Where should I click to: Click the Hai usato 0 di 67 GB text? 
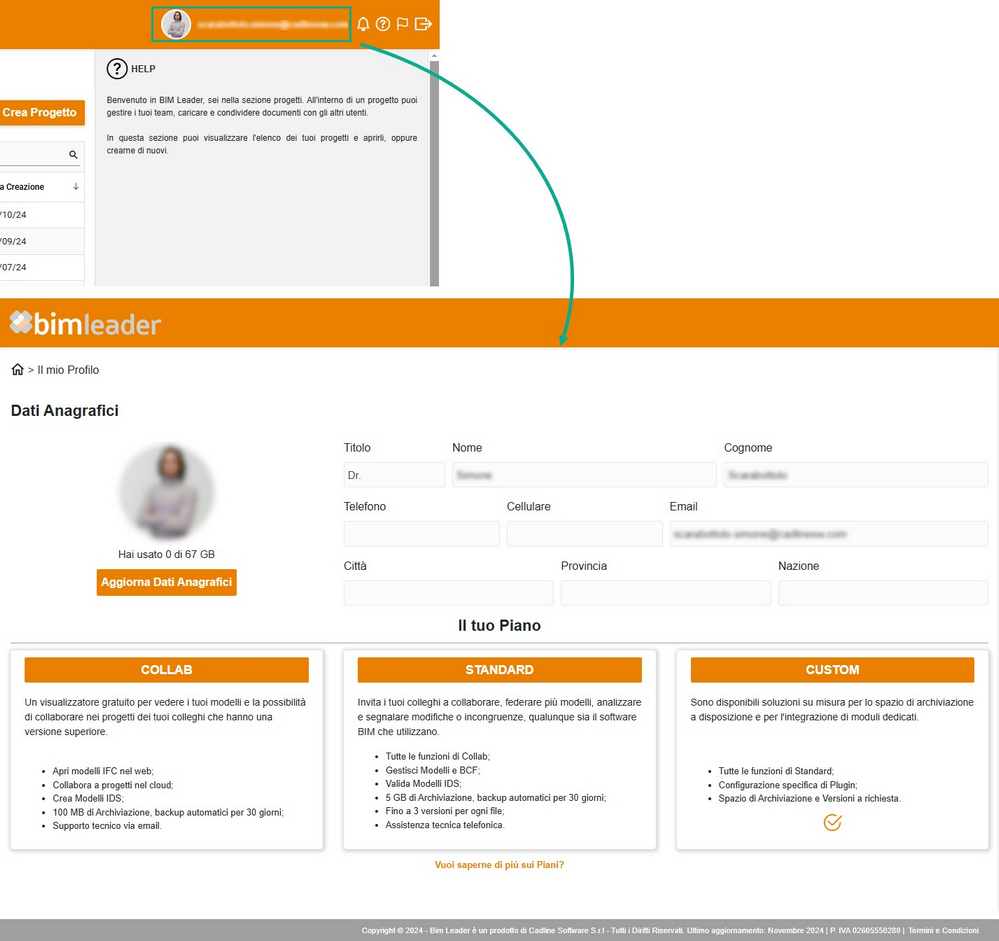tap(166, 554)
